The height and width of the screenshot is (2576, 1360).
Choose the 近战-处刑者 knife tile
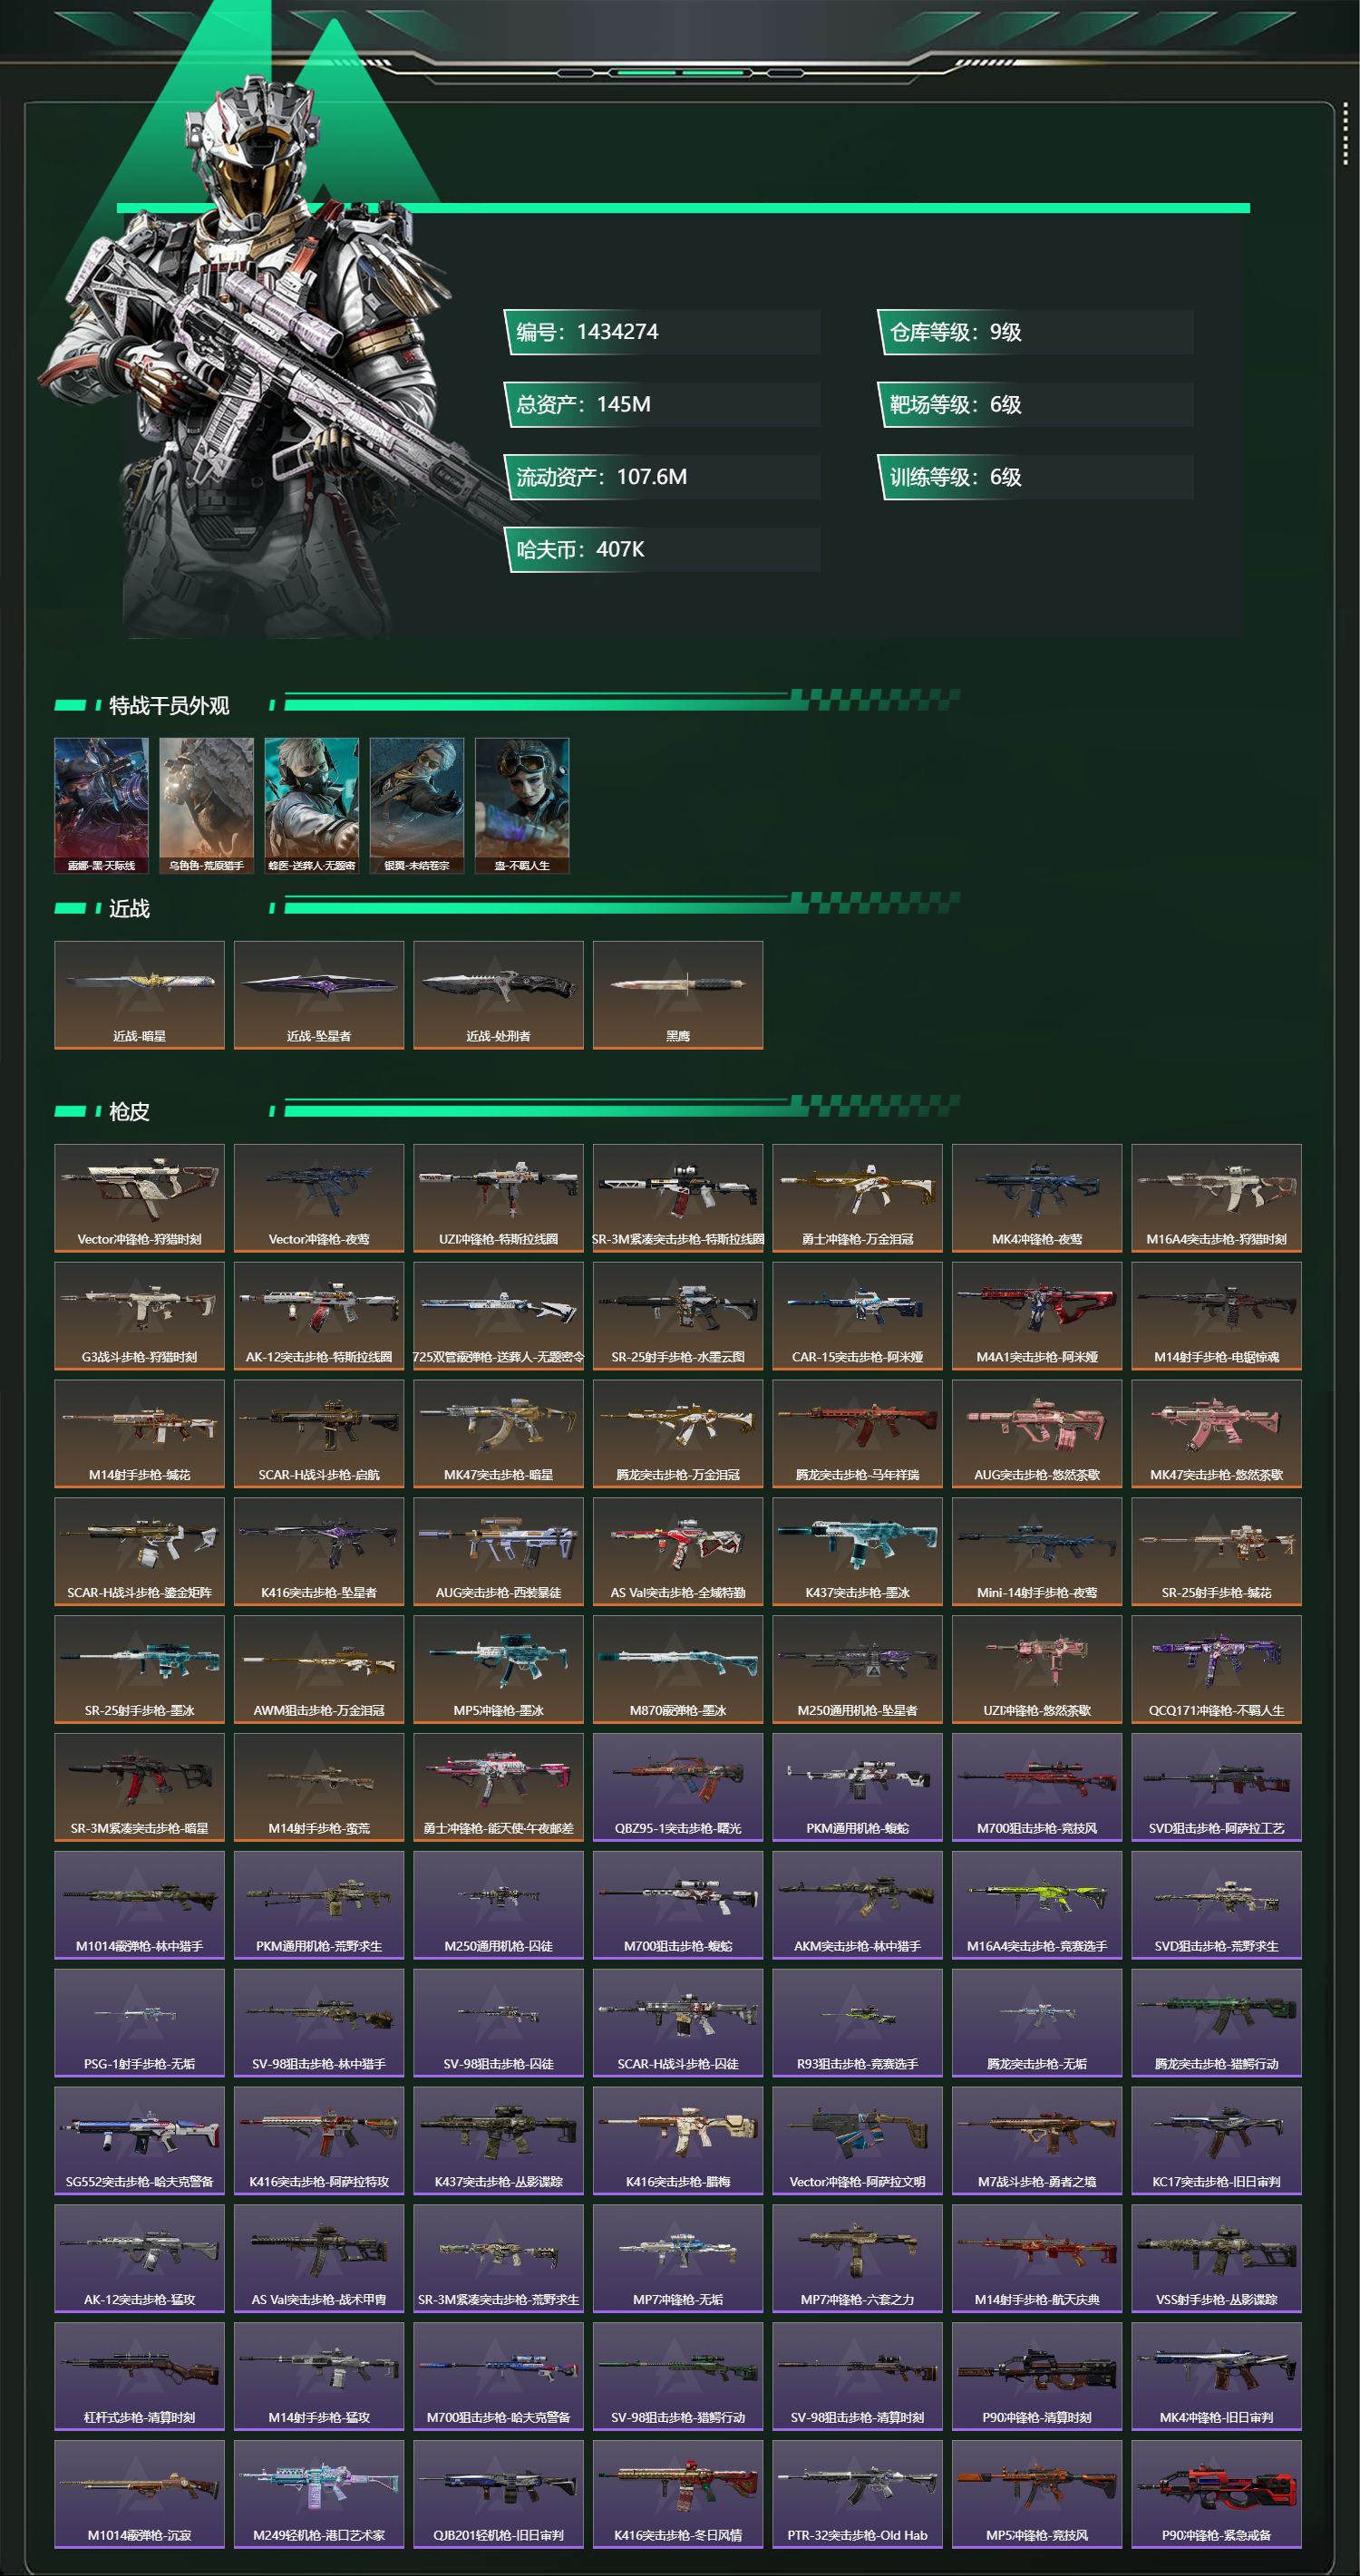[x=498, y=995]
